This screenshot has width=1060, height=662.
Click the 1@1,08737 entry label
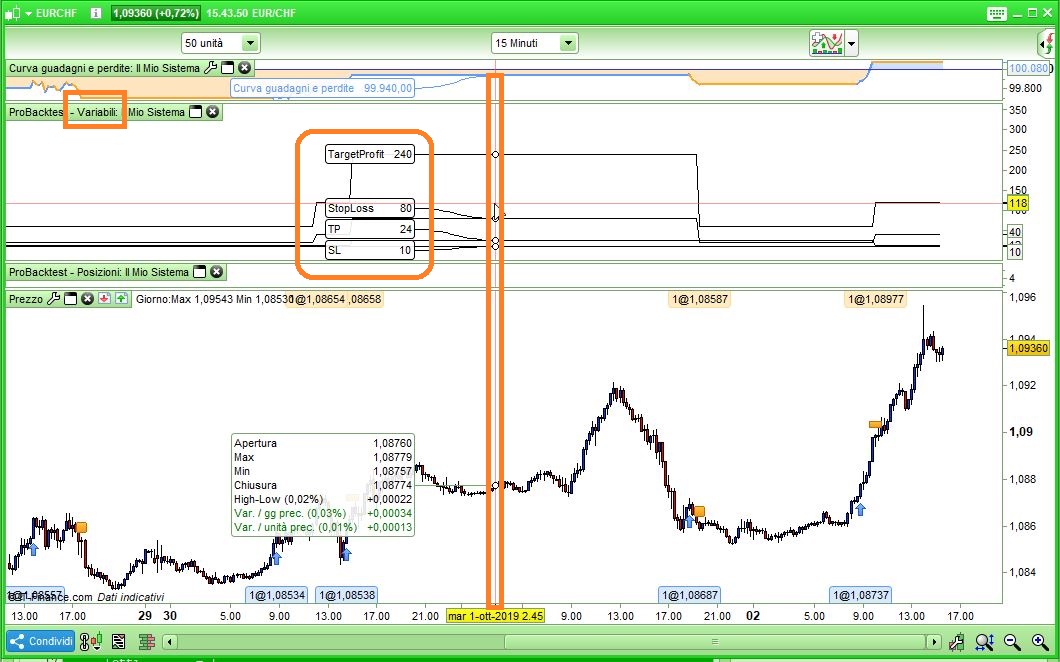click(x=861, y=595)
